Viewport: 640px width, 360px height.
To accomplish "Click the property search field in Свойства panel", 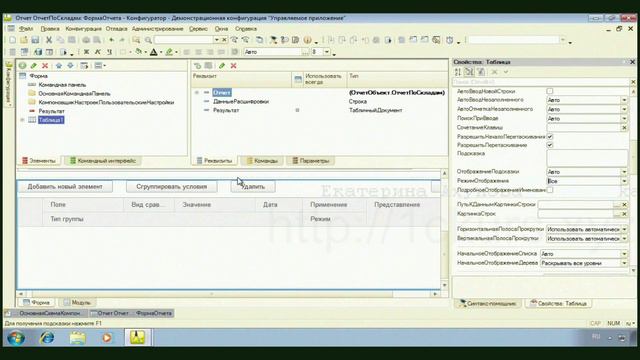I will click(541, 82).
